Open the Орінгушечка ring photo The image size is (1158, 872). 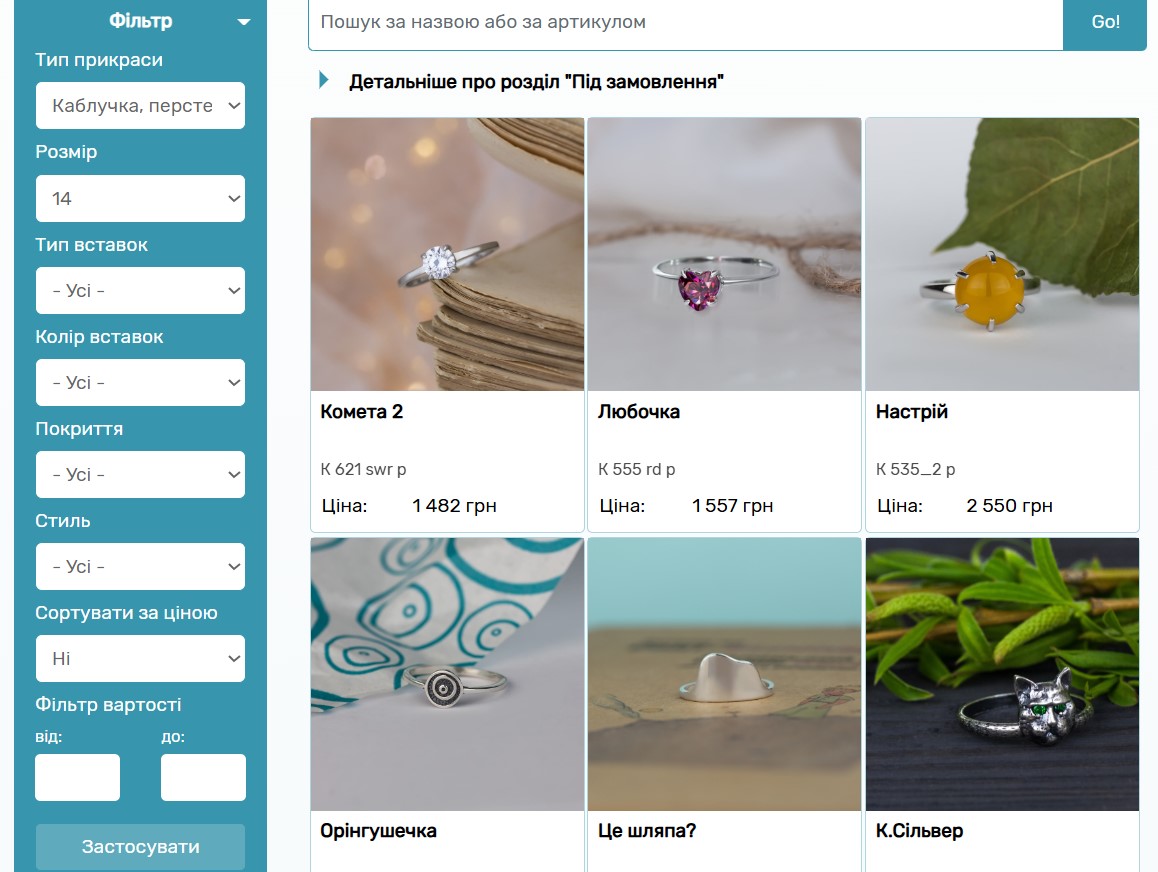[448, 674]
